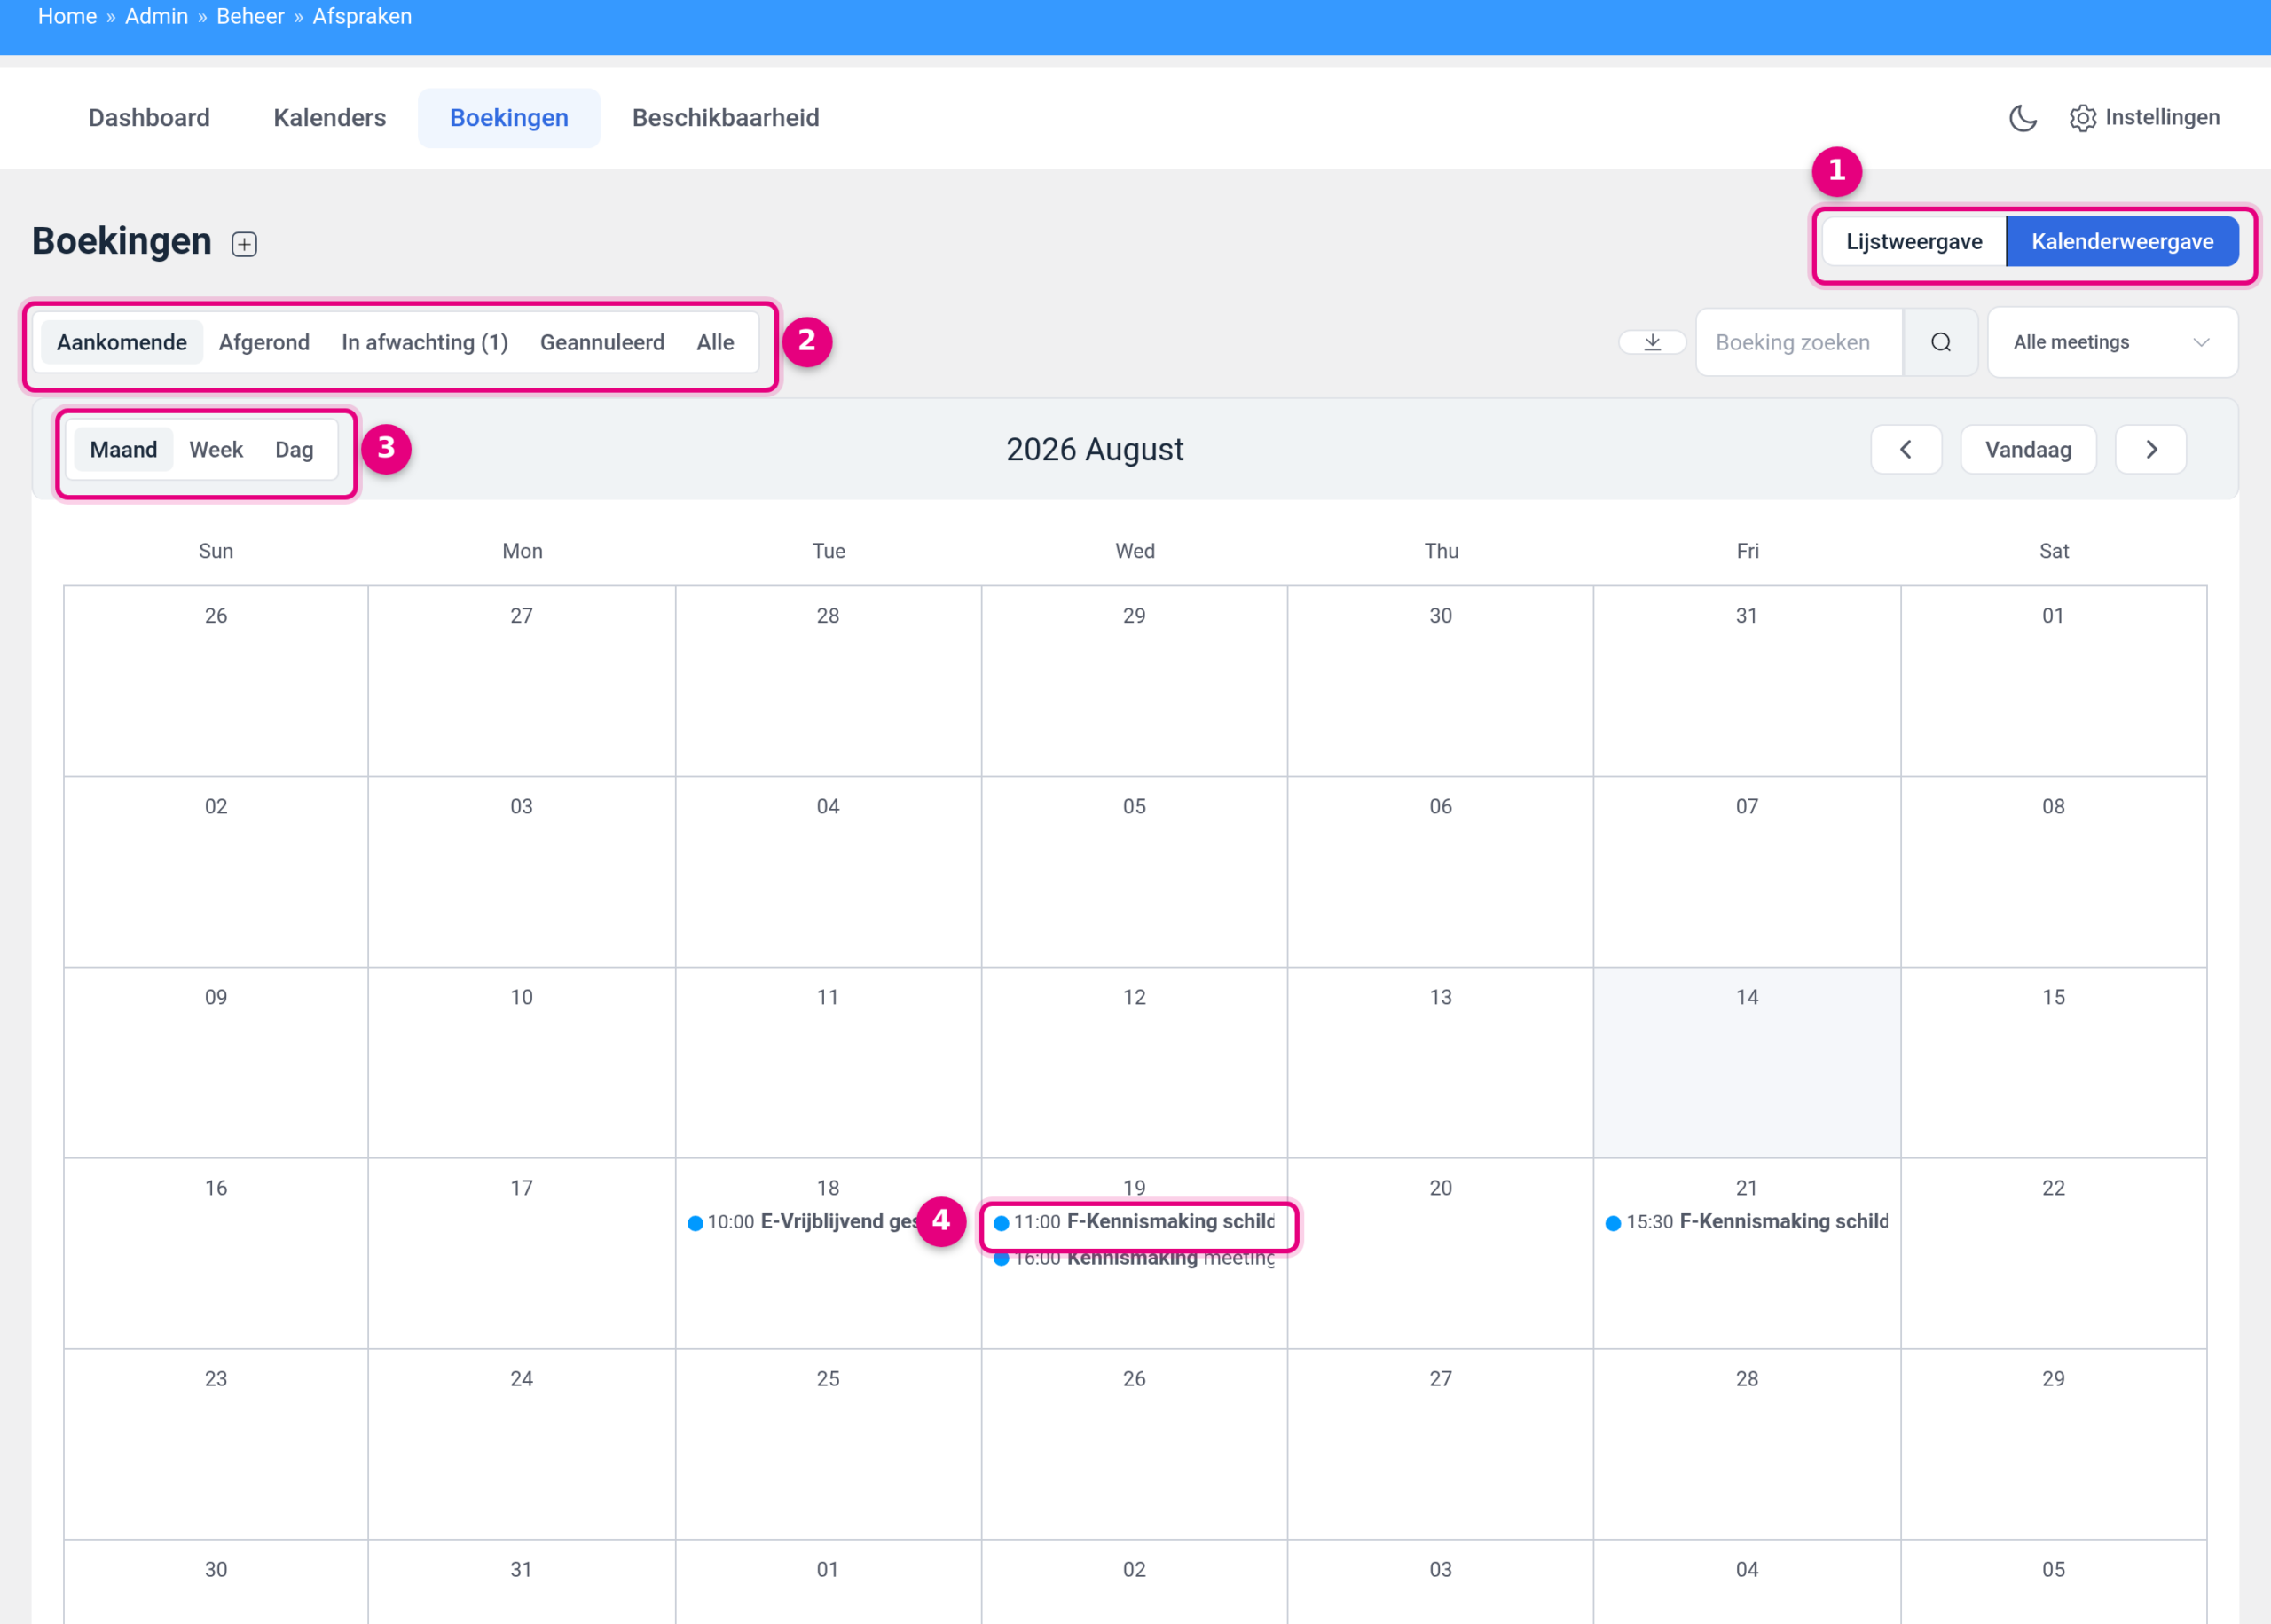Focus the Boeking zoeken search field
2271x1624 pixels.
tap(1799, 342)
